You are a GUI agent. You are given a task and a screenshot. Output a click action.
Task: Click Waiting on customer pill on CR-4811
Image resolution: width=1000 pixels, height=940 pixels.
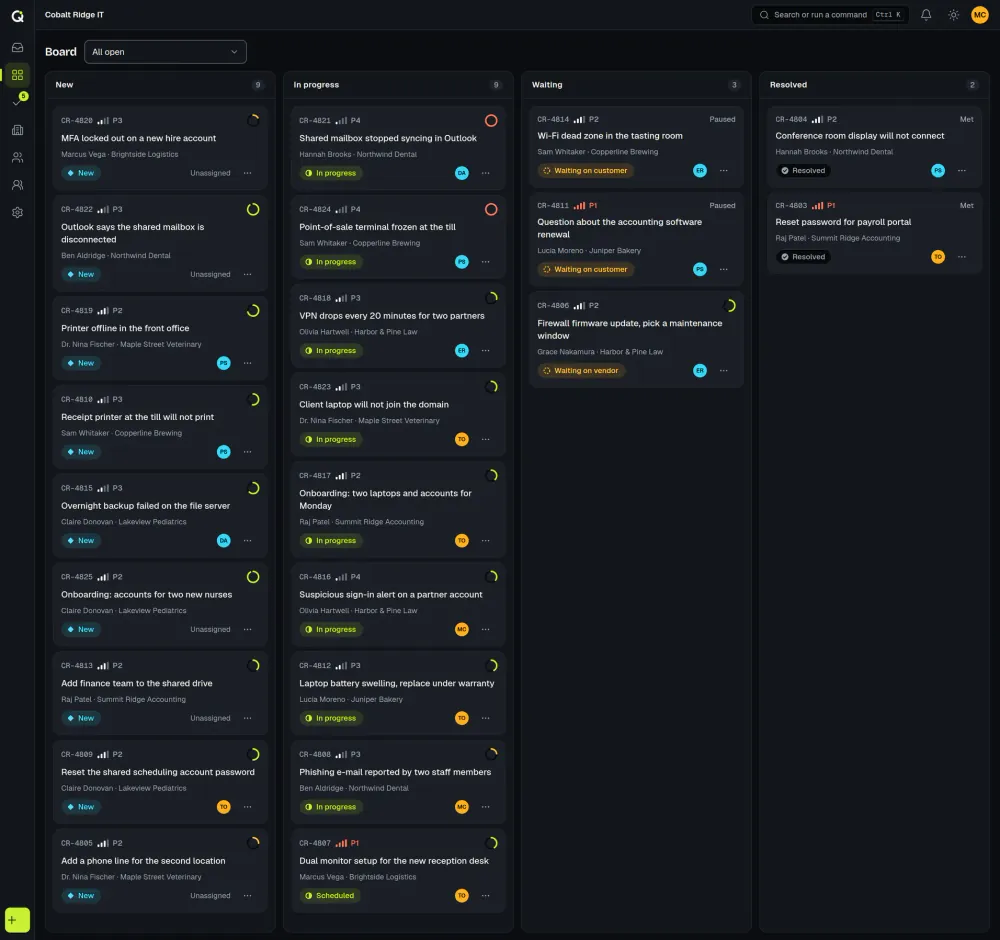(585, 269)
